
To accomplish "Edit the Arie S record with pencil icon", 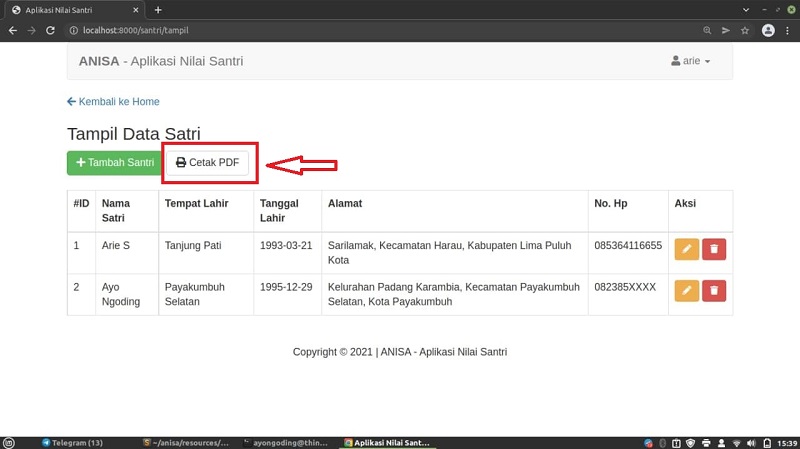I will (x=687, y=250).
